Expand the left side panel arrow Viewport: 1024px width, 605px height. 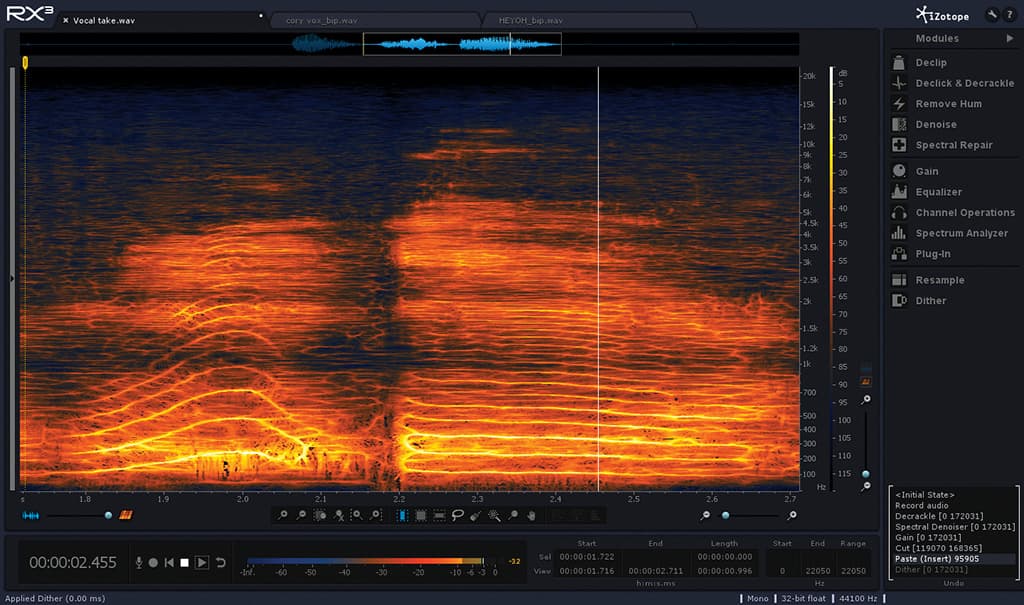12,278
